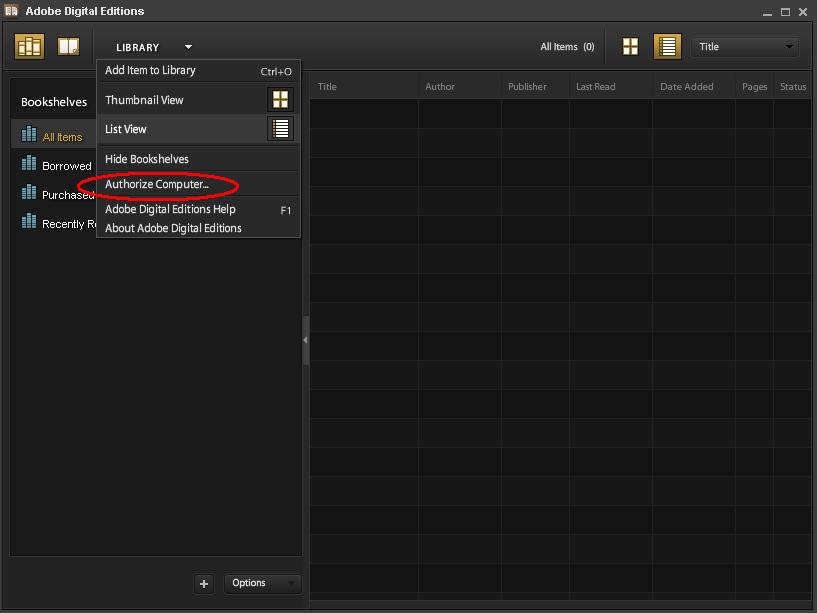Viewport: 817px width, 613px height.
Task: Open Adobe Digital Editions Help
Action: click(x=199, y=209)
